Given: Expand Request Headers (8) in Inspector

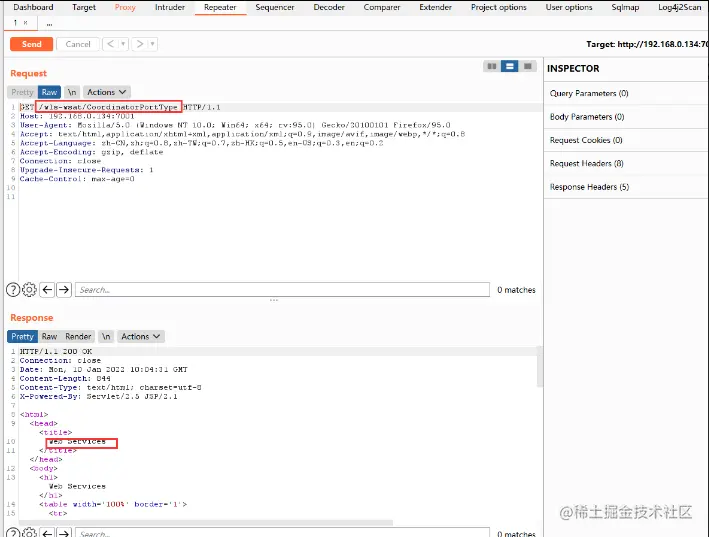Looking at the screenshot, I should (626, 164).
